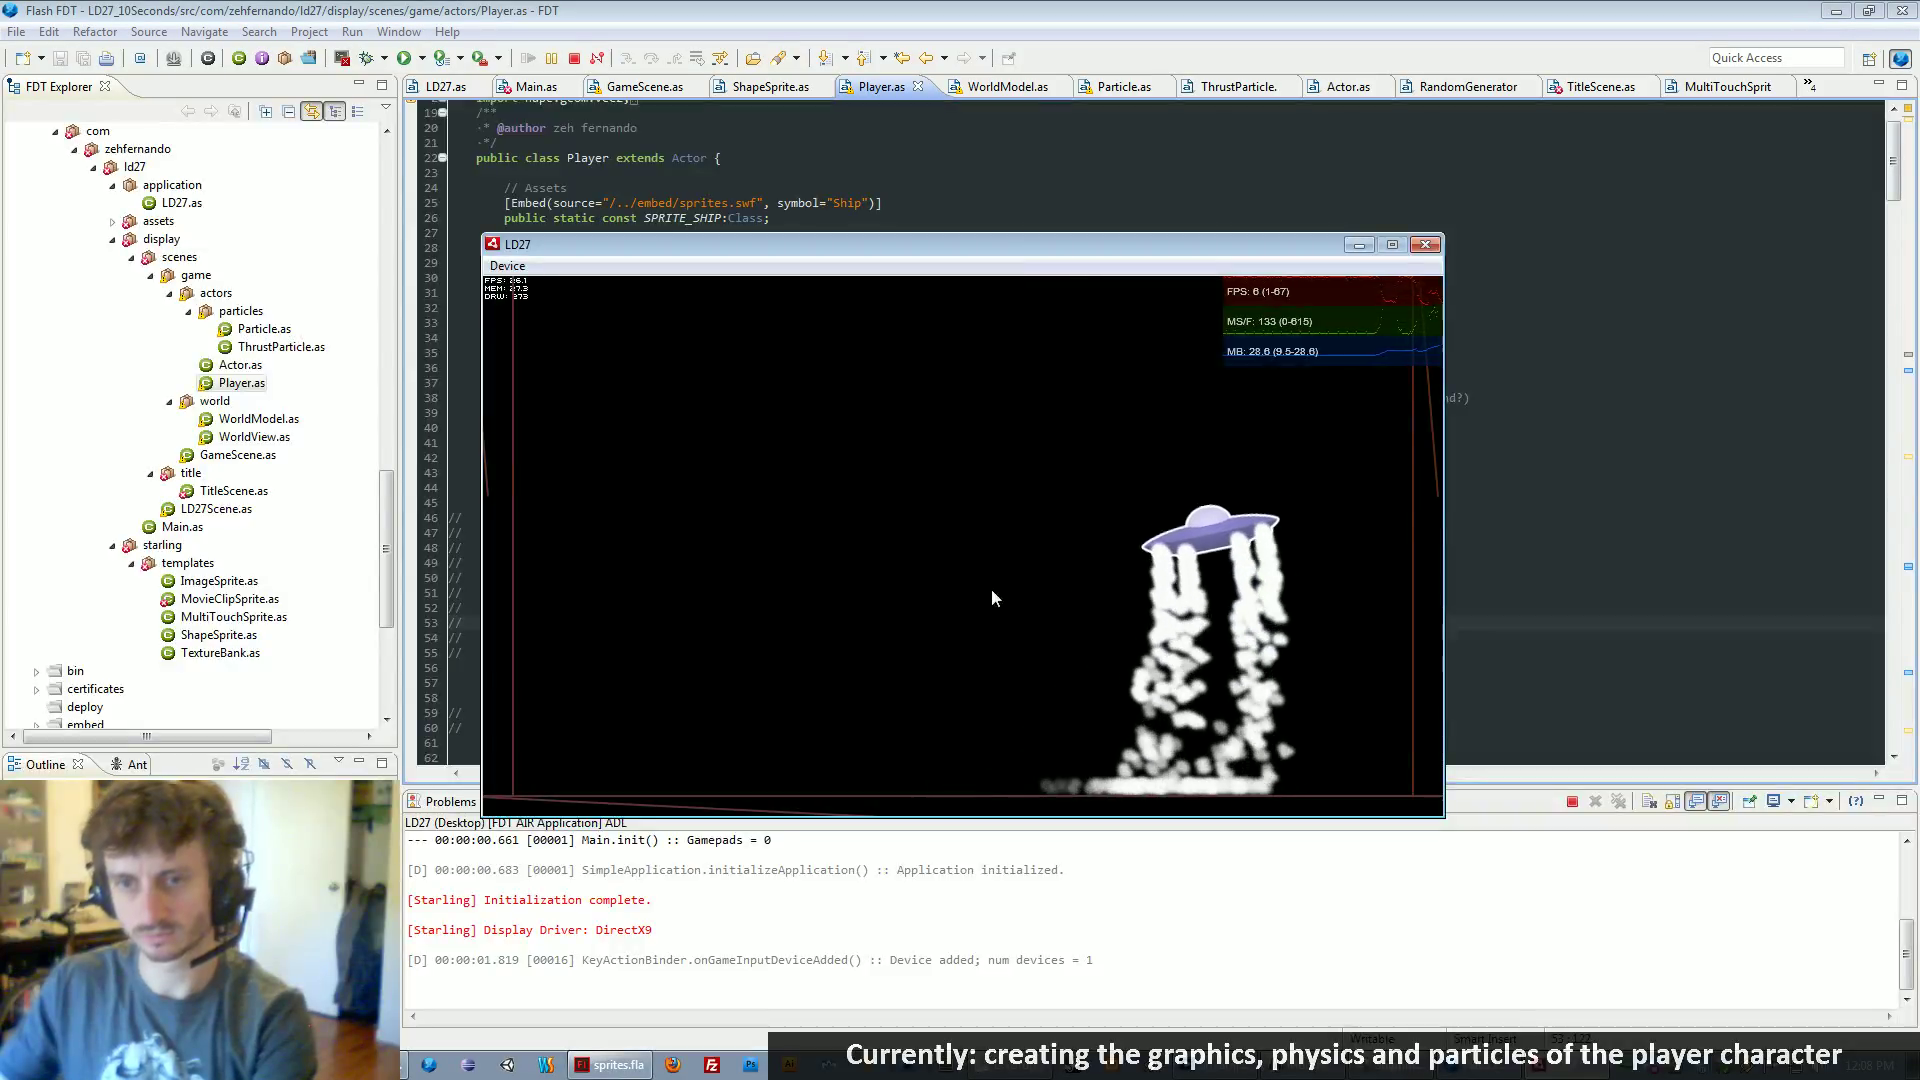
Task: Collapse the particles package node
Action: [x=188, y=311]
